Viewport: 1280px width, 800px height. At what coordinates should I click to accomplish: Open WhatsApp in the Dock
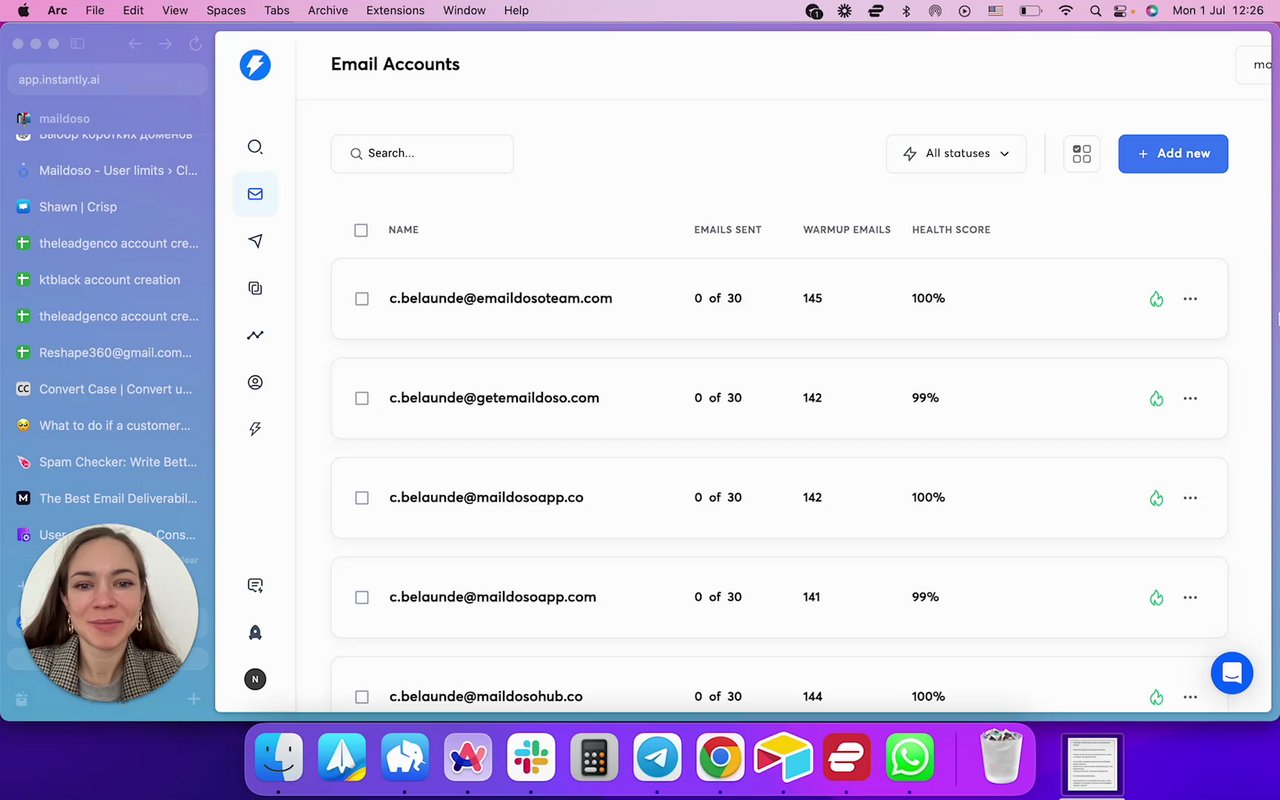point(909,758)
